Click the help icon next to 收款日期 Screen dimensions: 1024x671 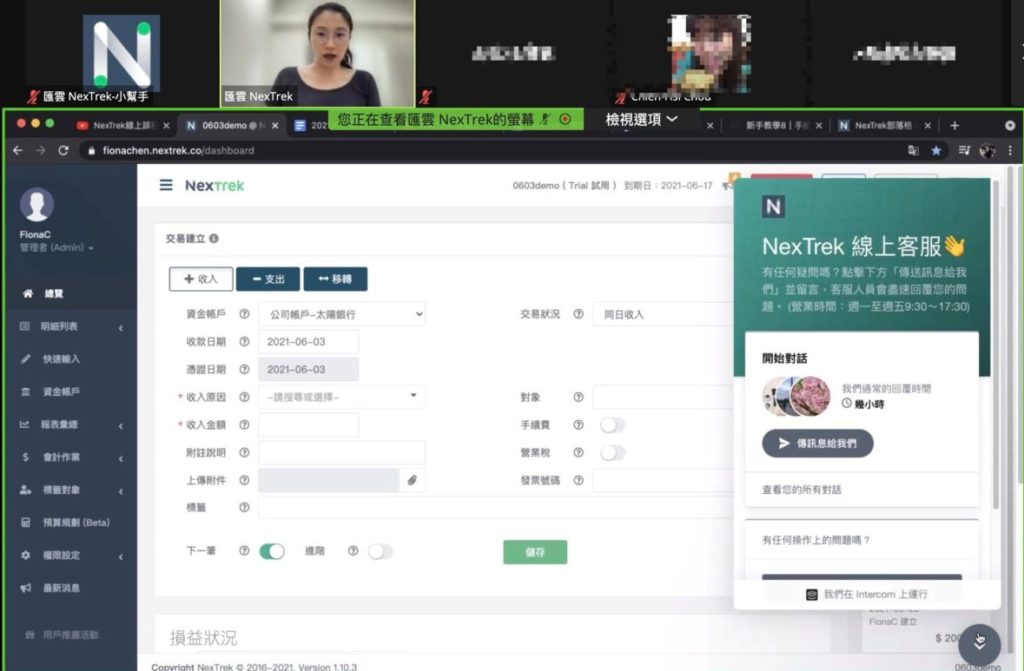(x=244, y=342)
